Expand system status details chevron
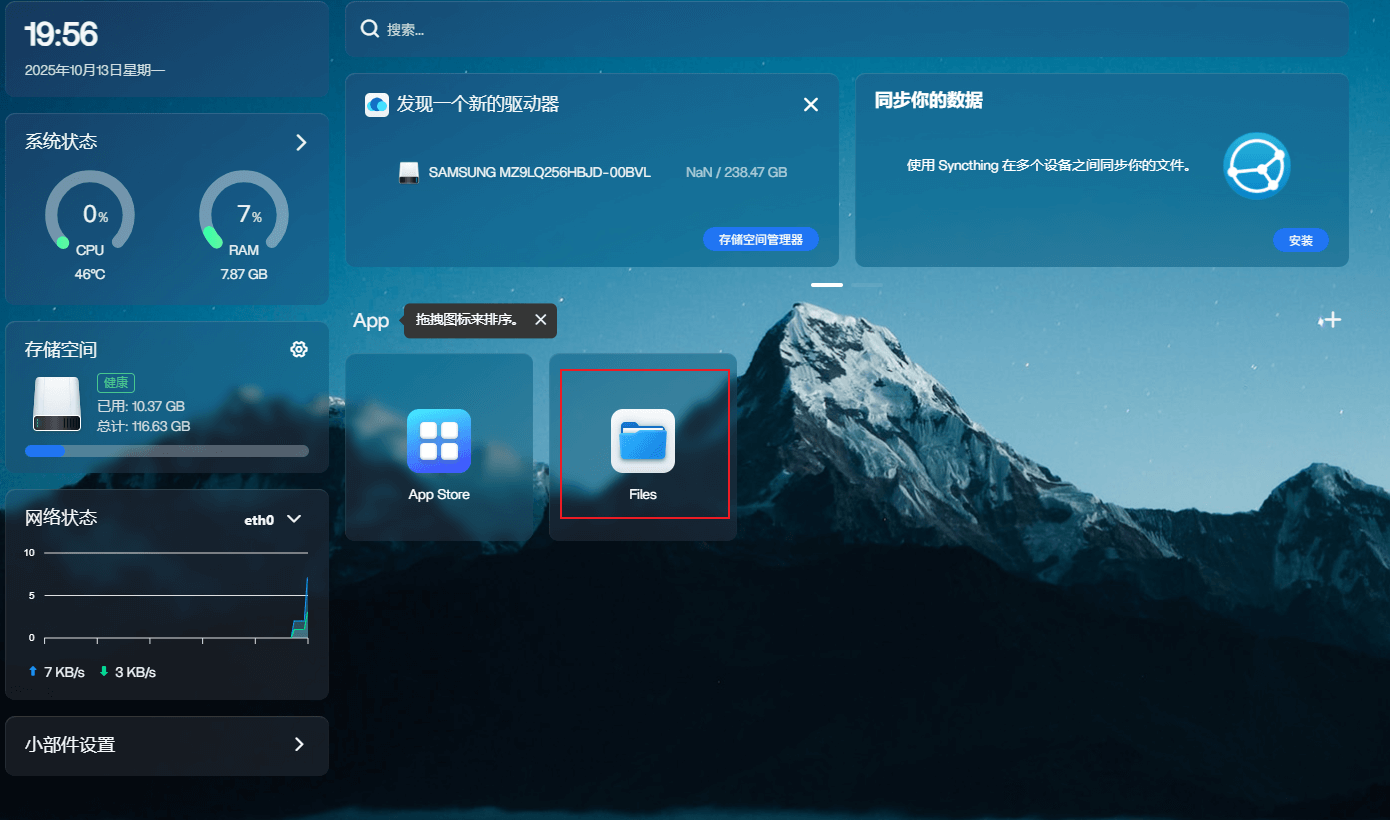The height and width of the screenshot is (820, 1390). [301, 142]
